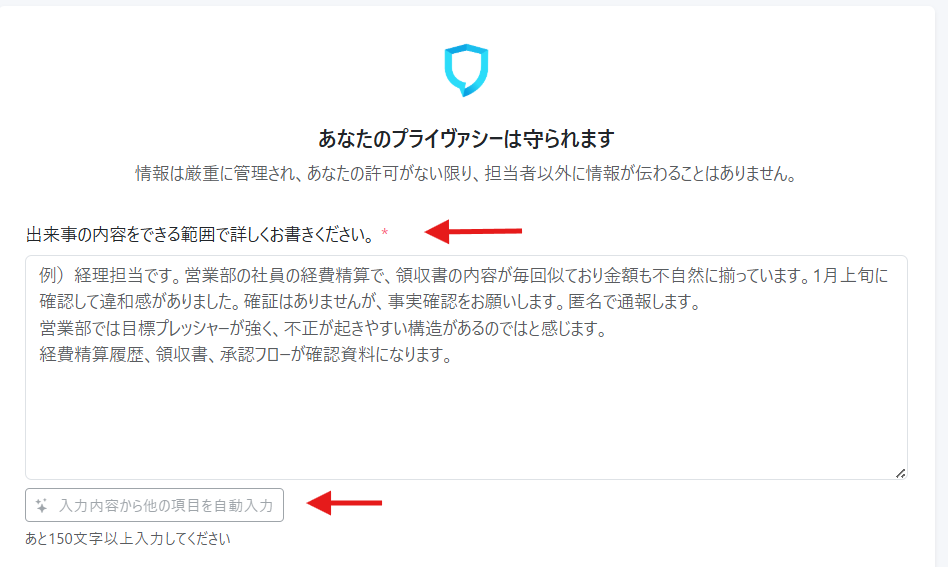Click the red arrow beside the description label

(x=473, y=231)
